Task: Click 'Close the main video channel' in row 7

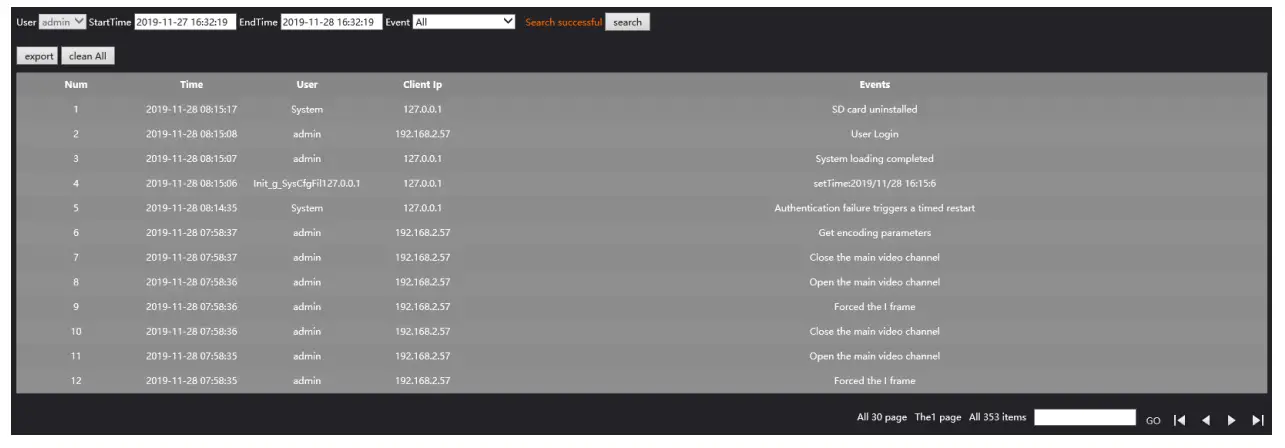Action: (x=875, y=257)
